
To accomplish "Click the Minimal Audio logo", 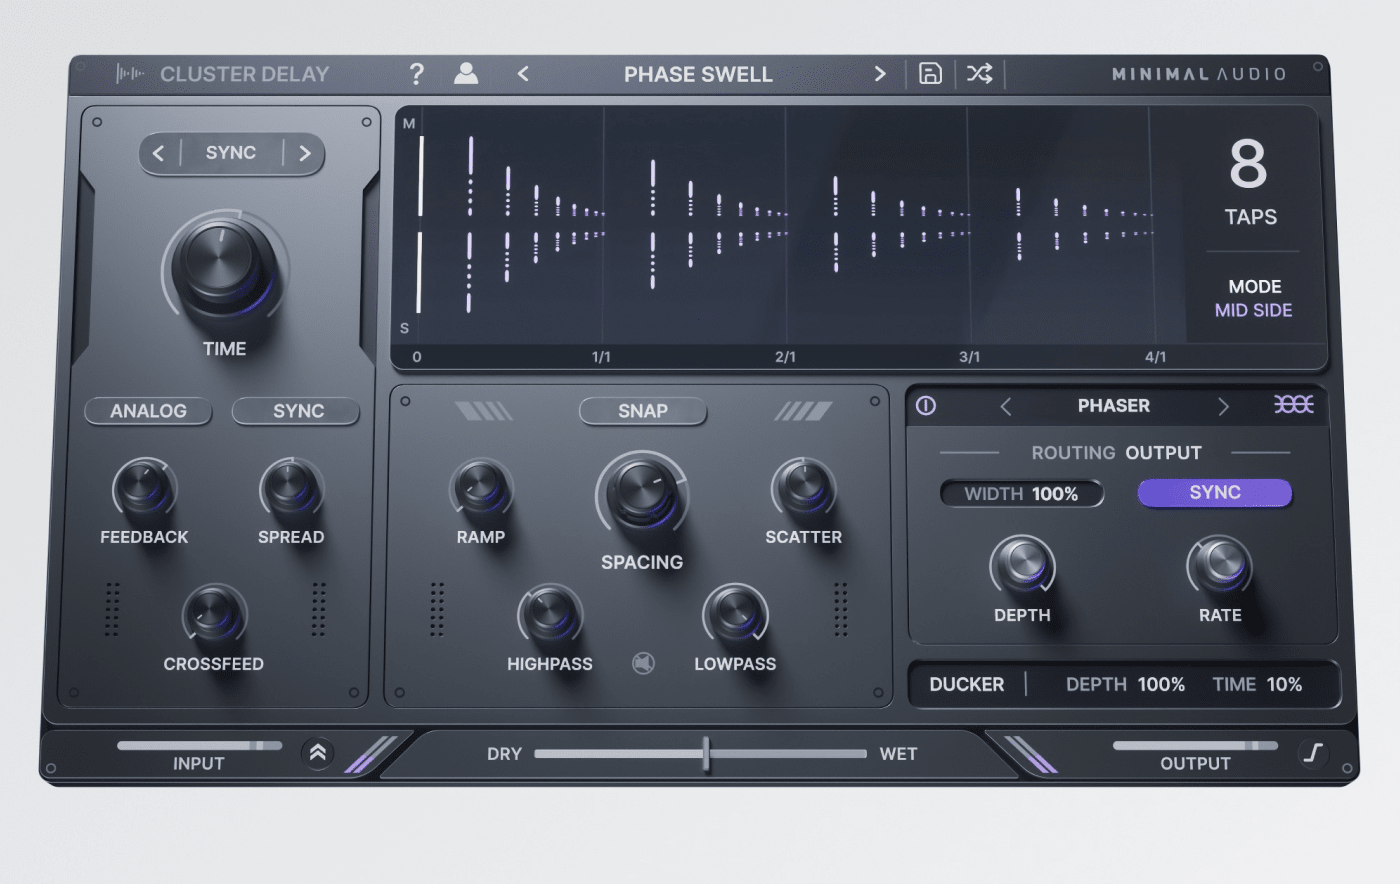I will click(x=1199, y=74).
